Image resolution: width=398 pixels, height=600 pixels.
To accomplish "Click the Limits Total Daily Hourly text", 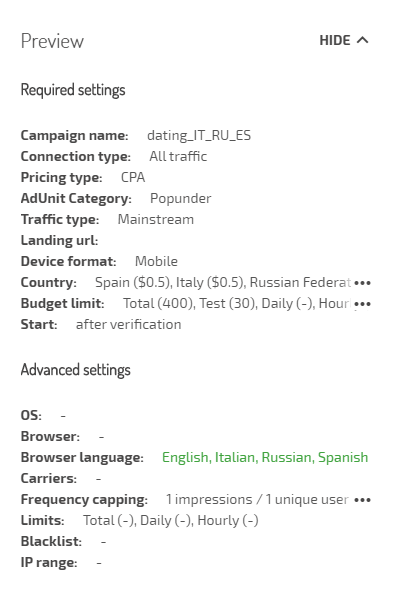I will pyautogui.click(x=171, y=520).
